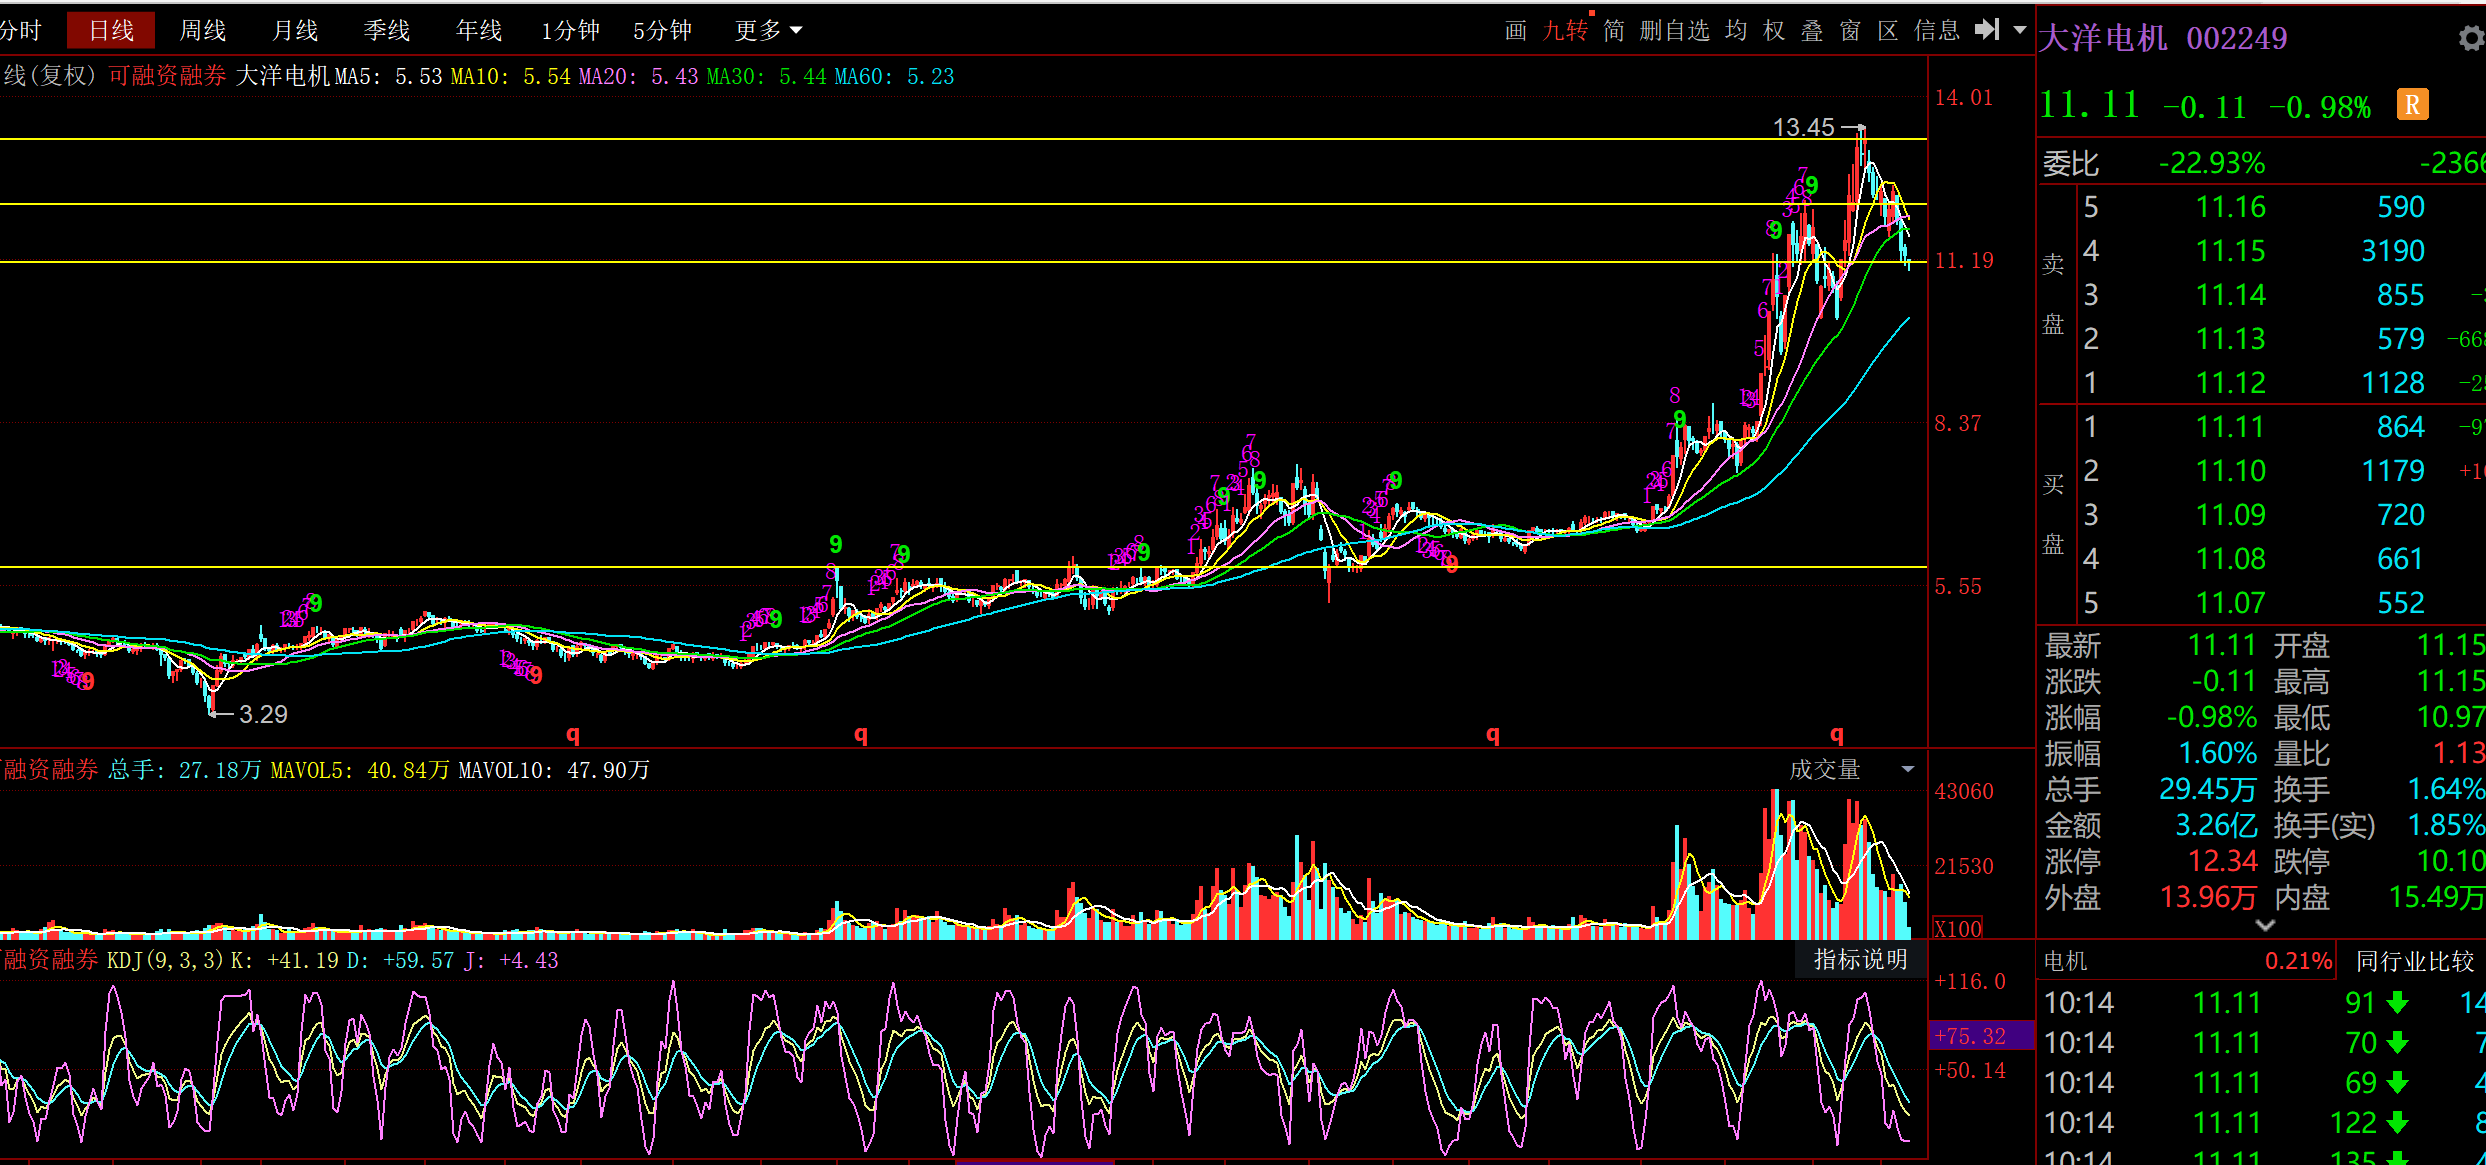
Task: Toggle the 简 simplified view
Action: [x=1614, y=30]
